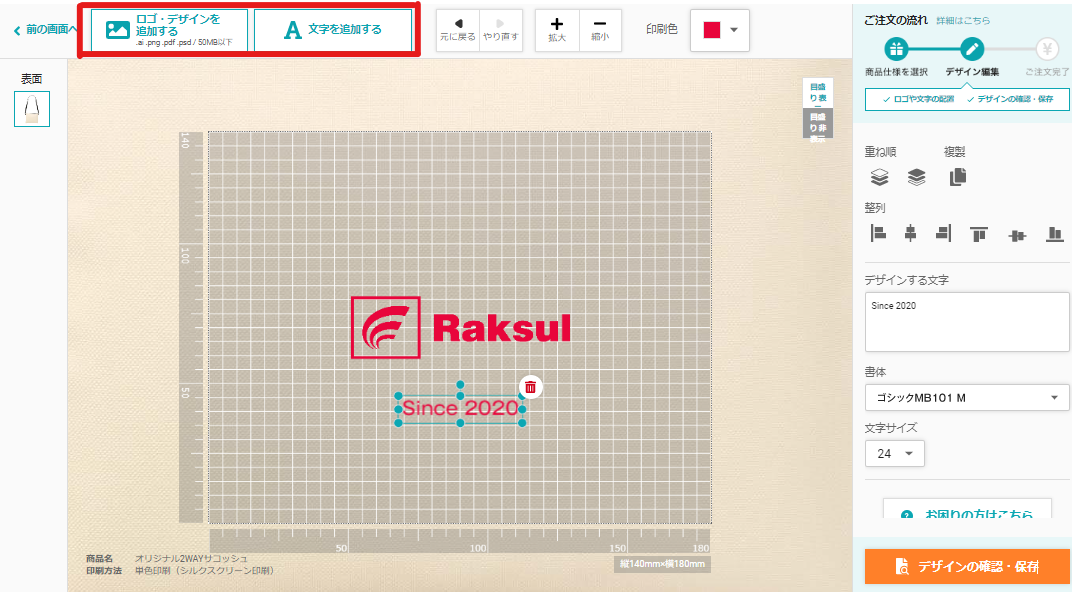
Task: Select the ロゴや文字の配置 sub-step
Action: pos(918,99)
